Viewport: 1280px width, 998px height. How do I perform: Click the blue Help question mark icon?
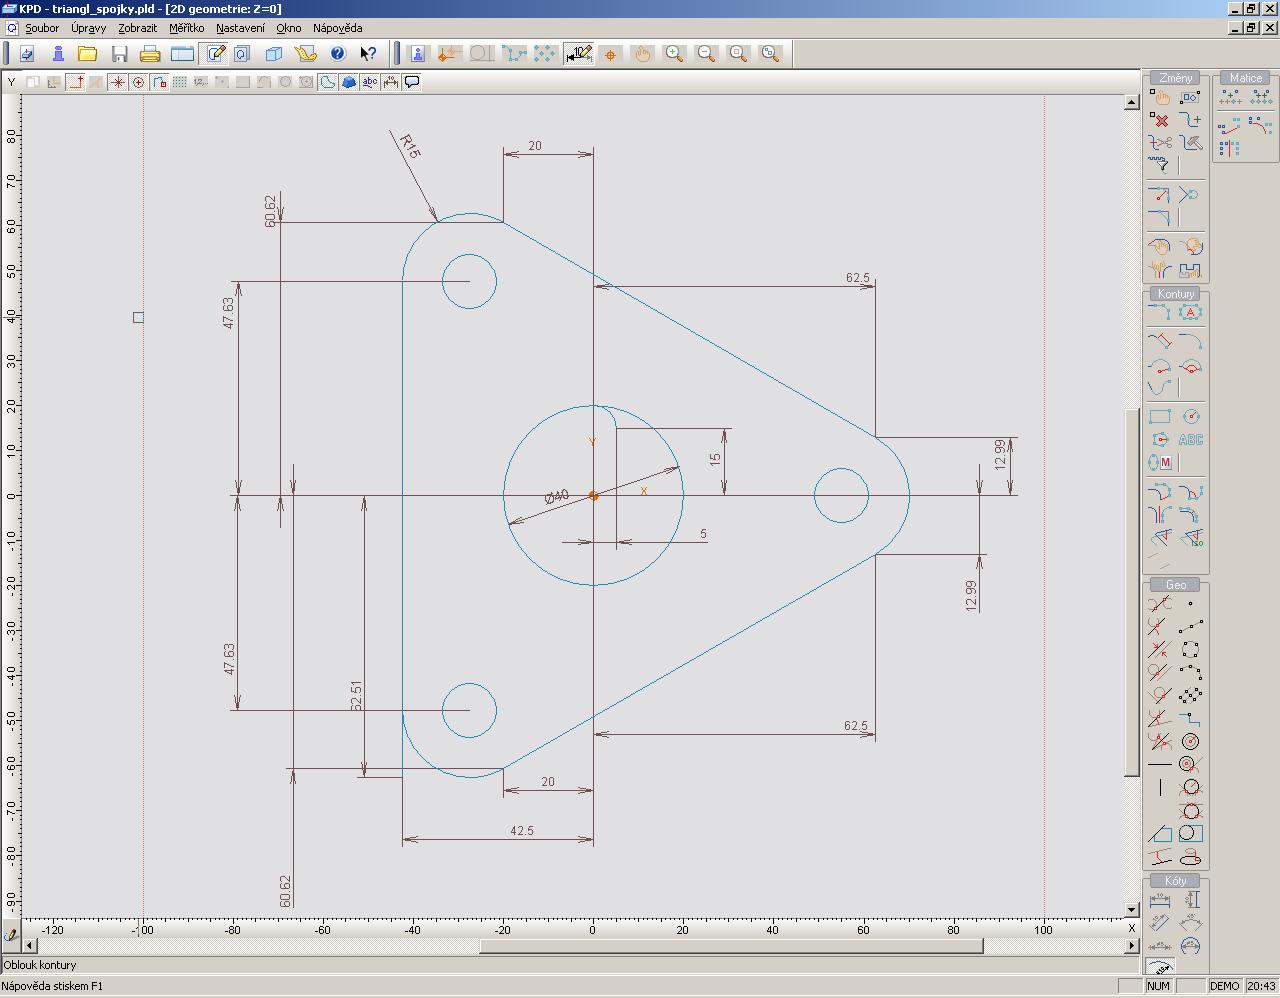pos(337,54)
